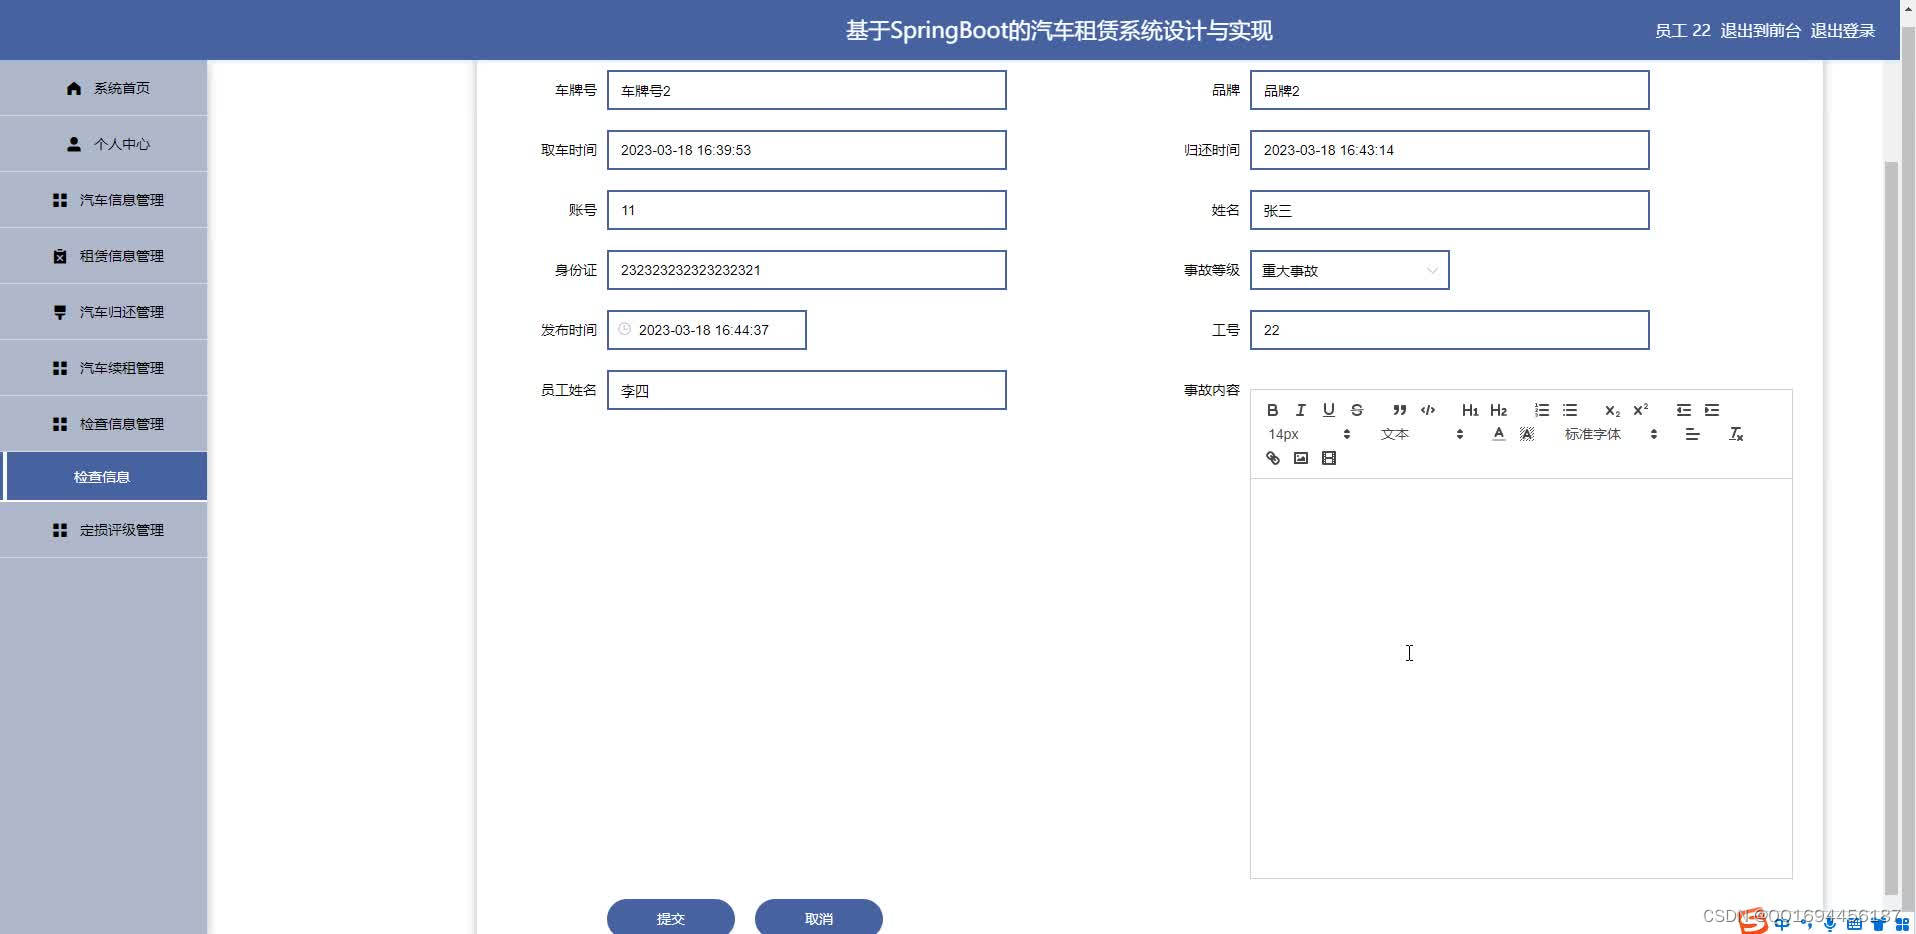Focus the 员工姓名 input containing 李四
Screen dimensions: 1916x934
coord(806,390)
